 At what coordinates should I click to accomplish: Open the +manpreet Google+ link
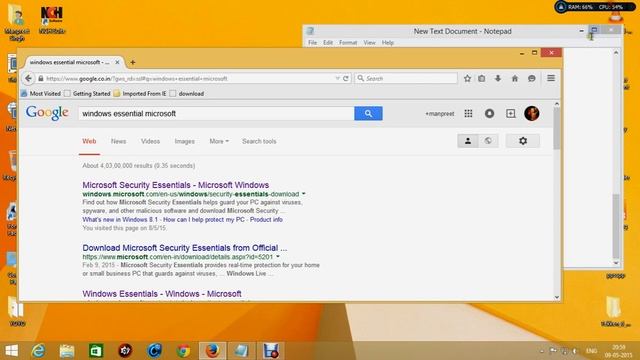point(440,114)
